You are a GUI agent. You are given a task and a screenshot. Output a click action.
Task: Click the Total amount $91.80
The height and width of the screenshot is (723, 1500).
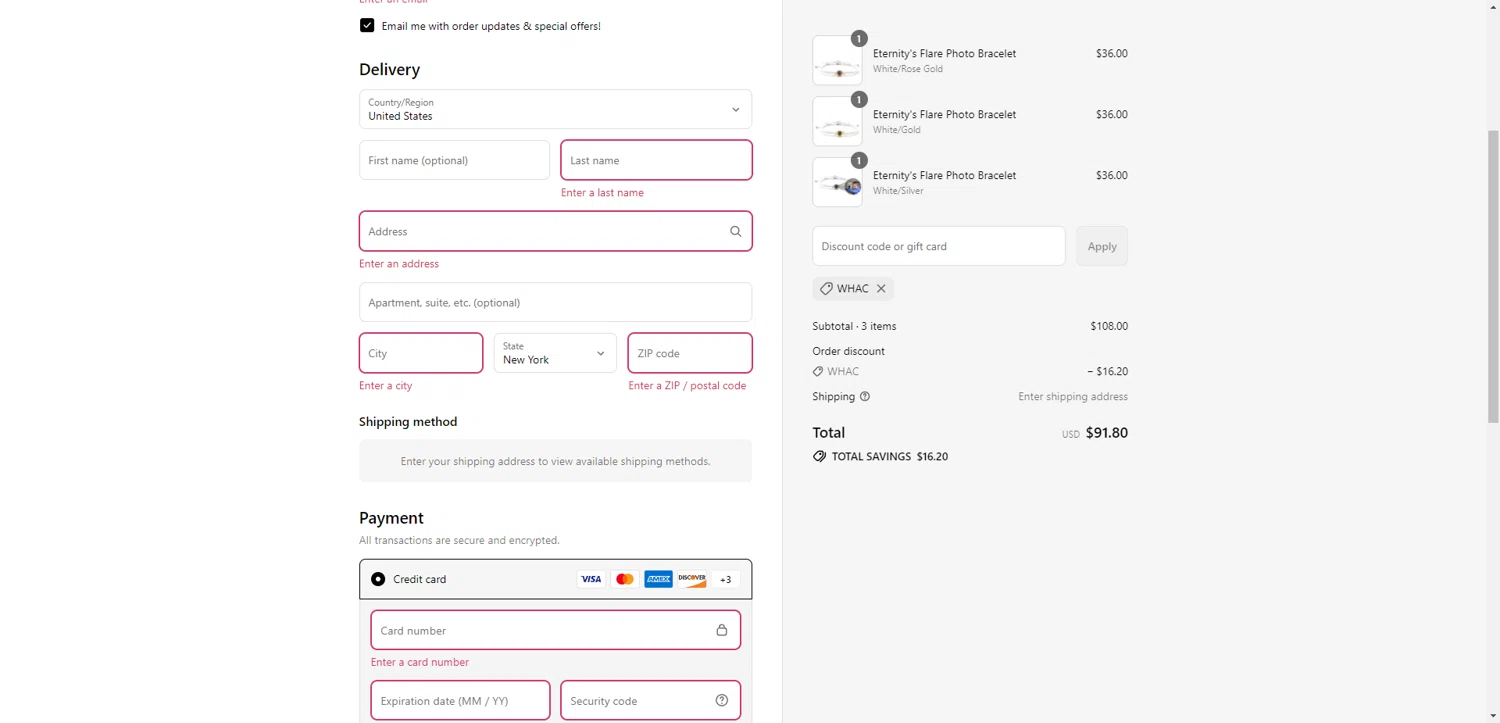point(1107,433)
